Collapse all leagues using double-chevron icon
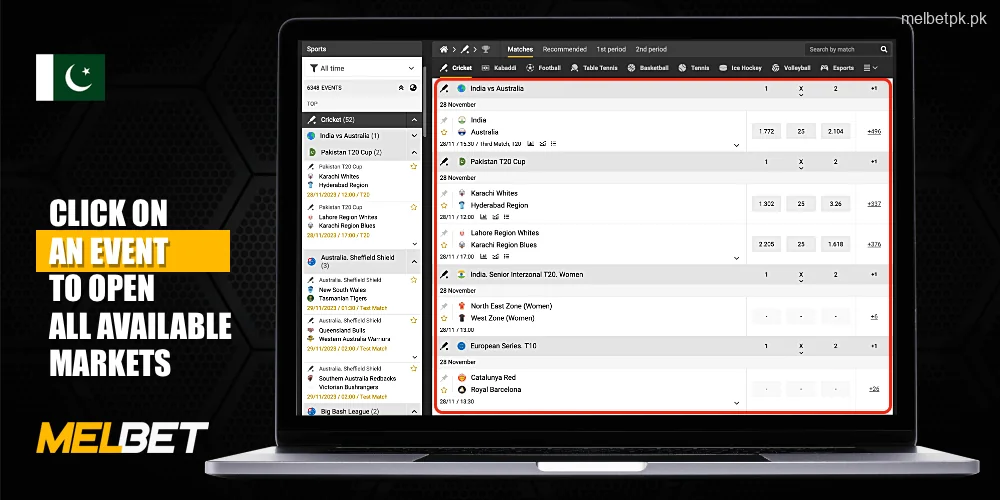The image size is (1000, 500). pos(401,87)
